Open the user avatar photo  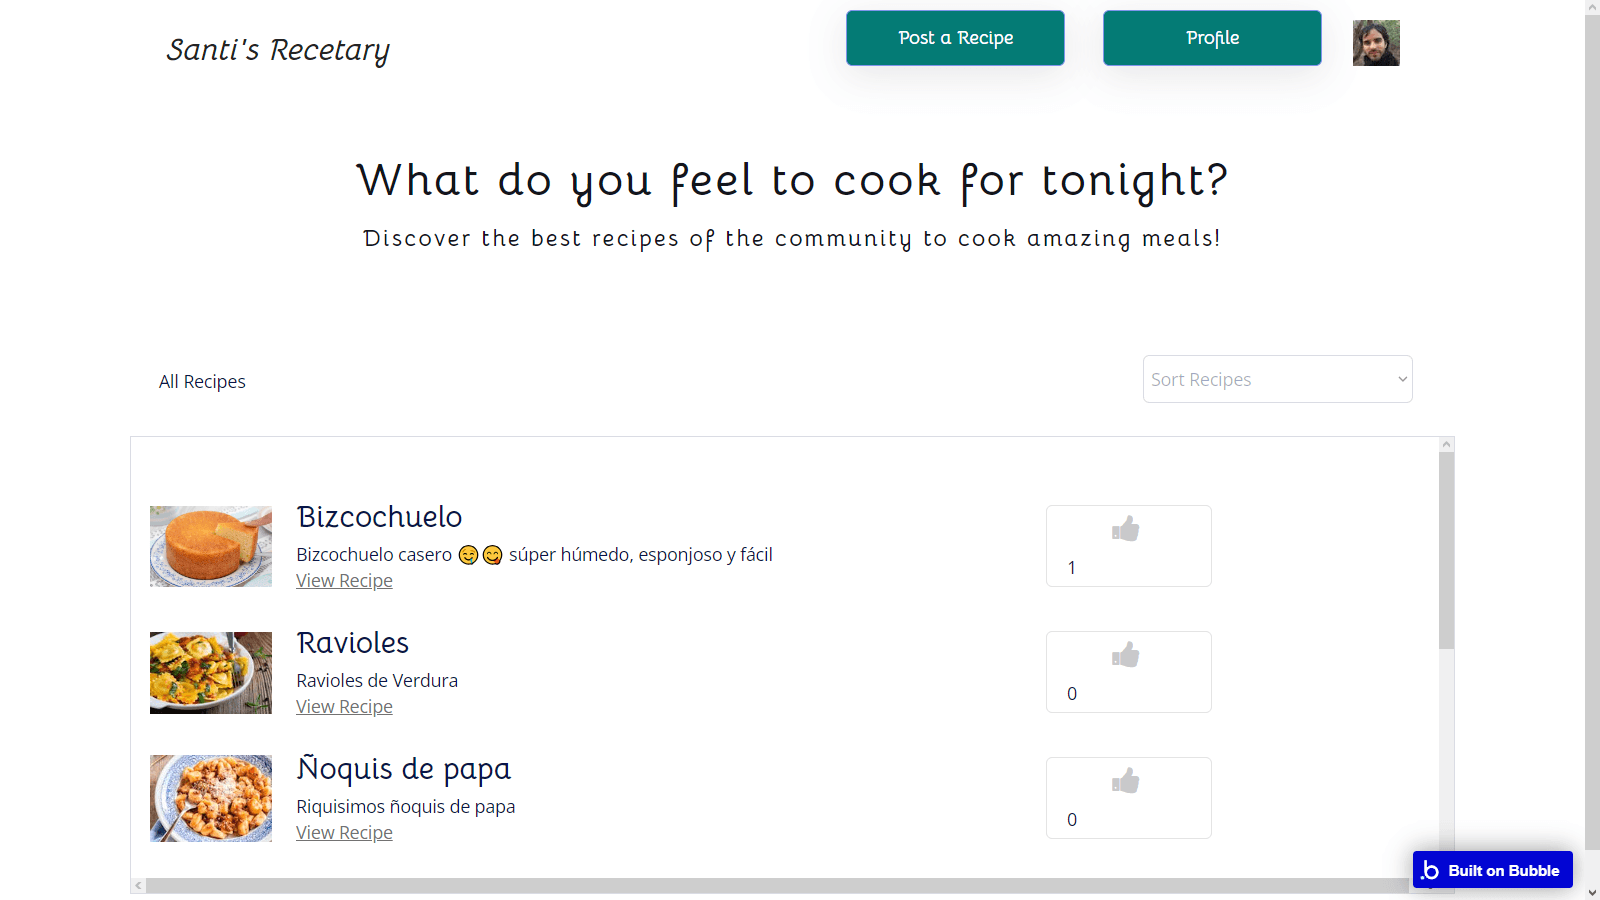1376,43
